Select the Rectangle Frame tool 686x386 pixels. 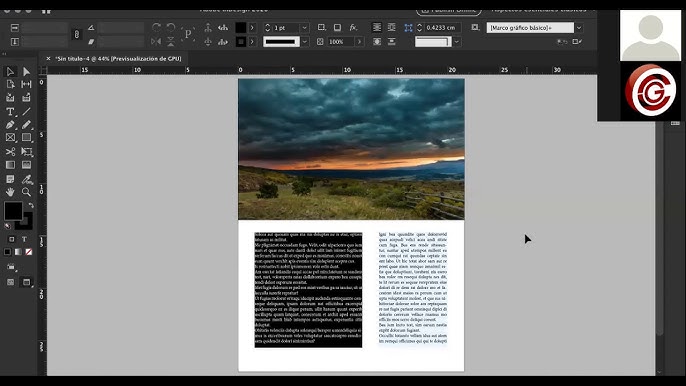10,137
